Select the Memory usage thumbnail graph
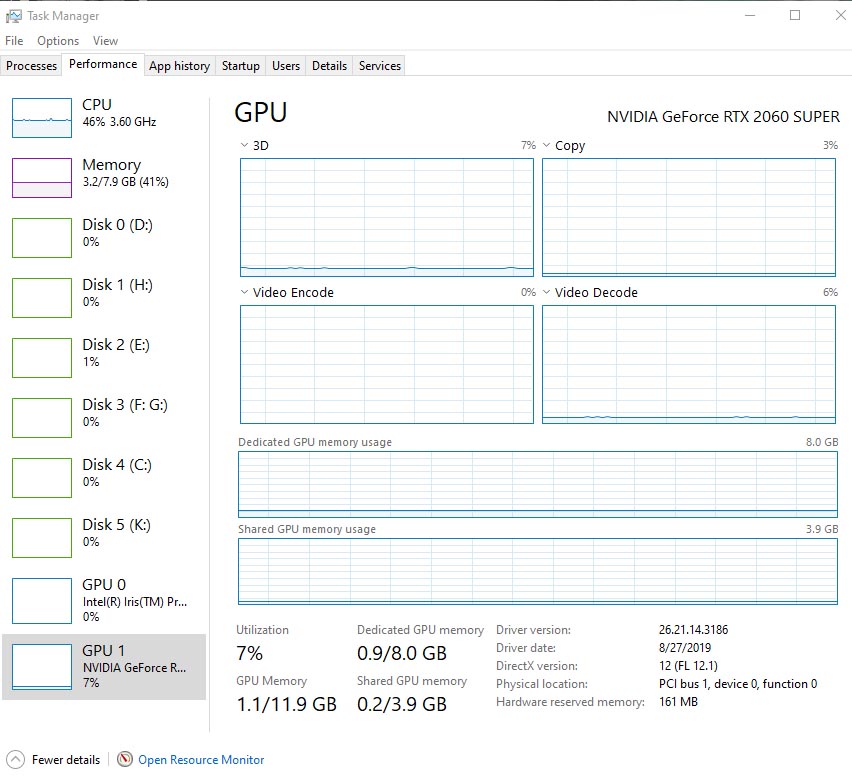The width and height of the screenshot is (852, 778). 42,178
